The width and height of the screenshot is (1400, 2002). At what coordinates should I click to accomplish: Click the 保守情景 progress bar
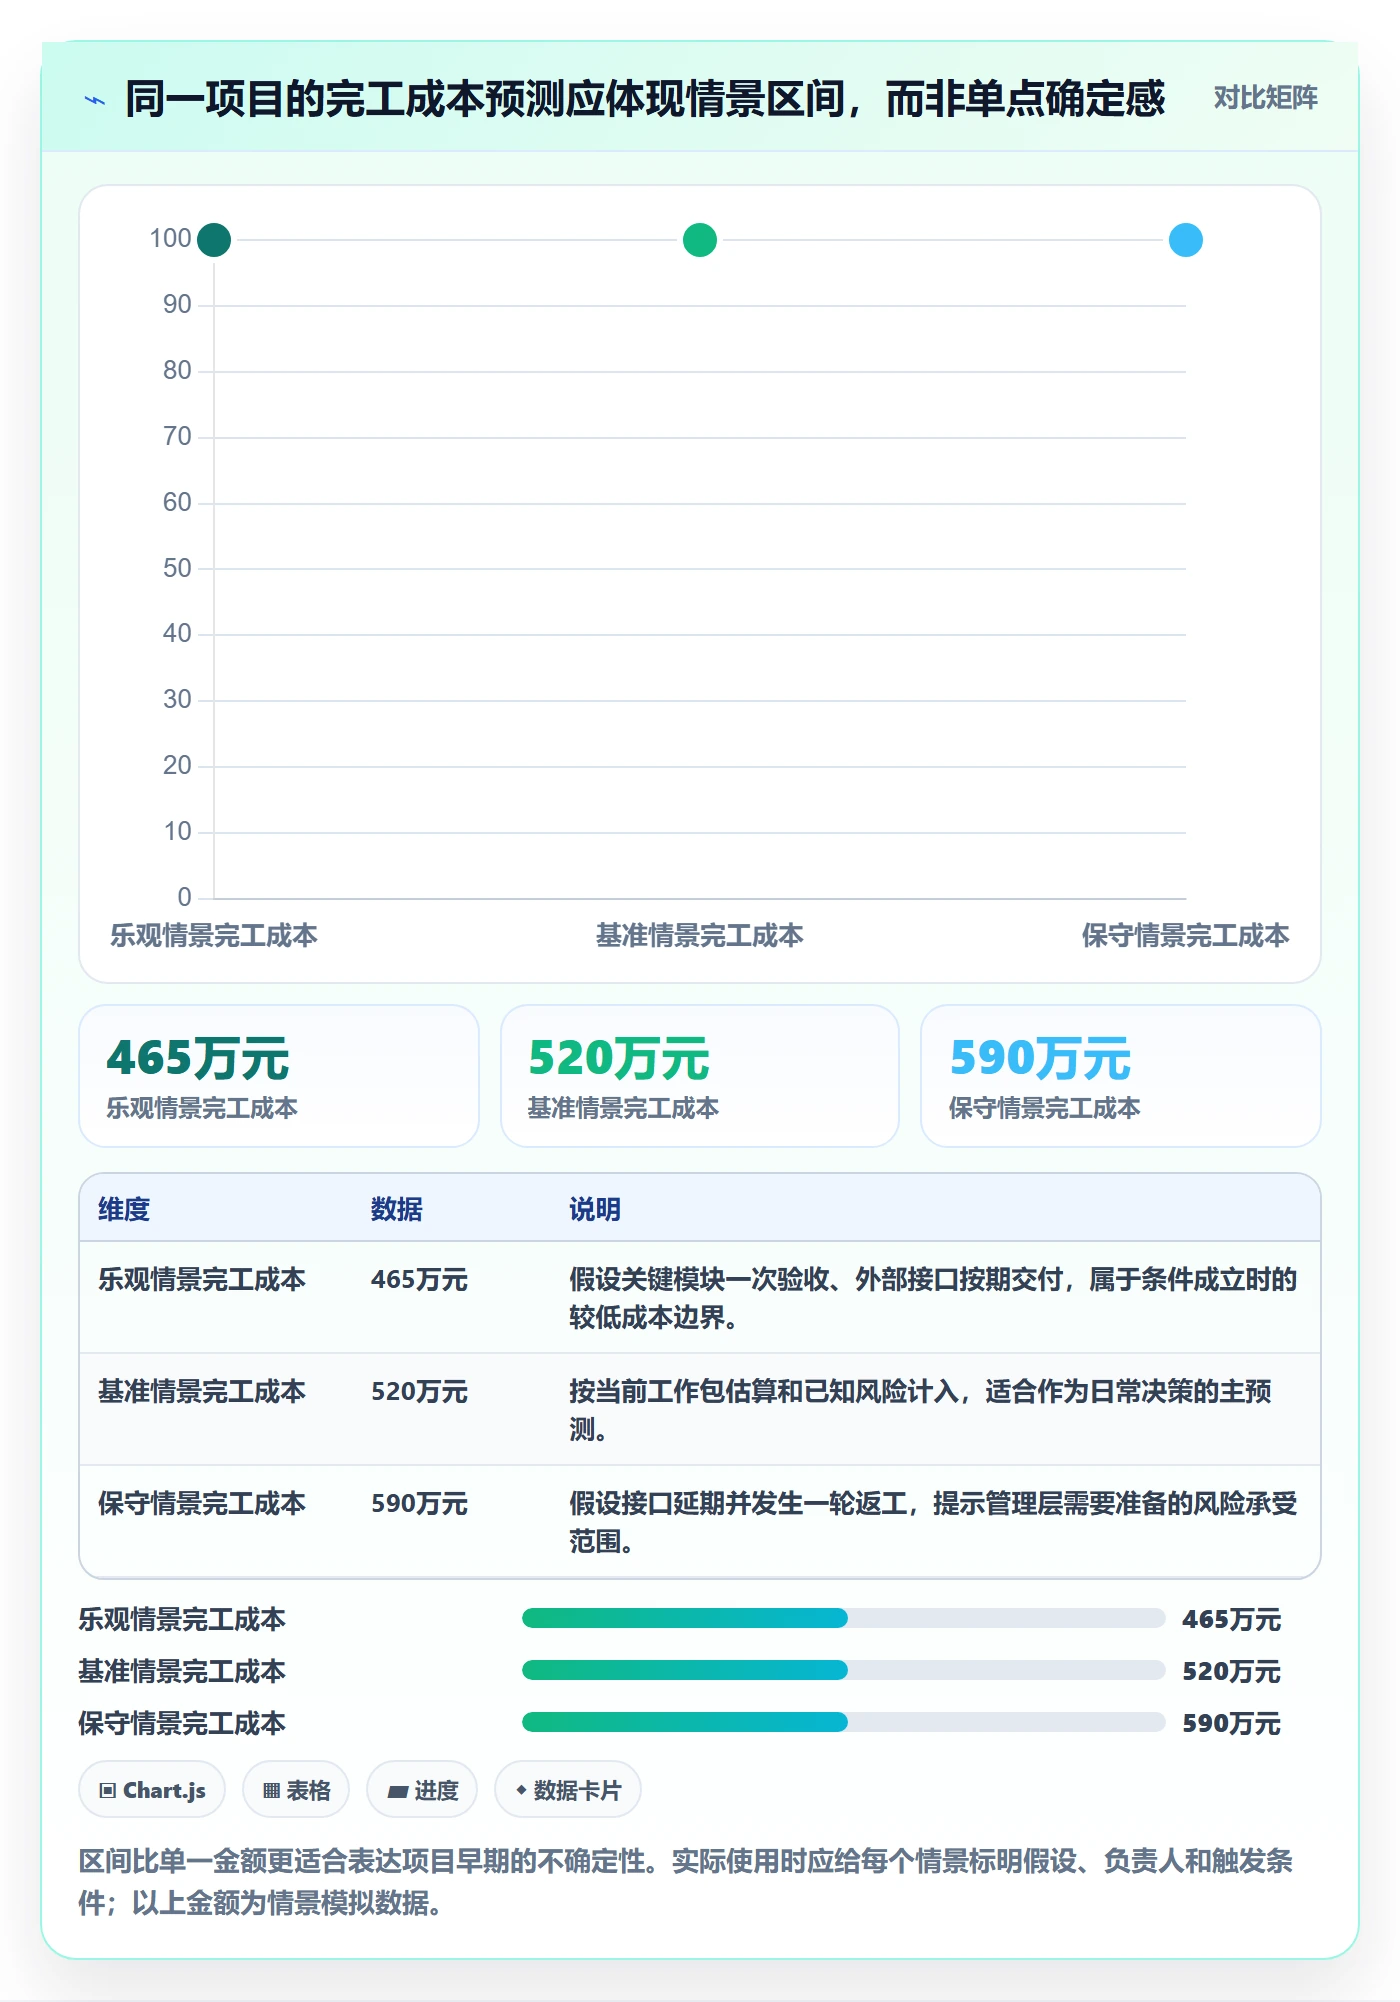tap(844, 1723)
